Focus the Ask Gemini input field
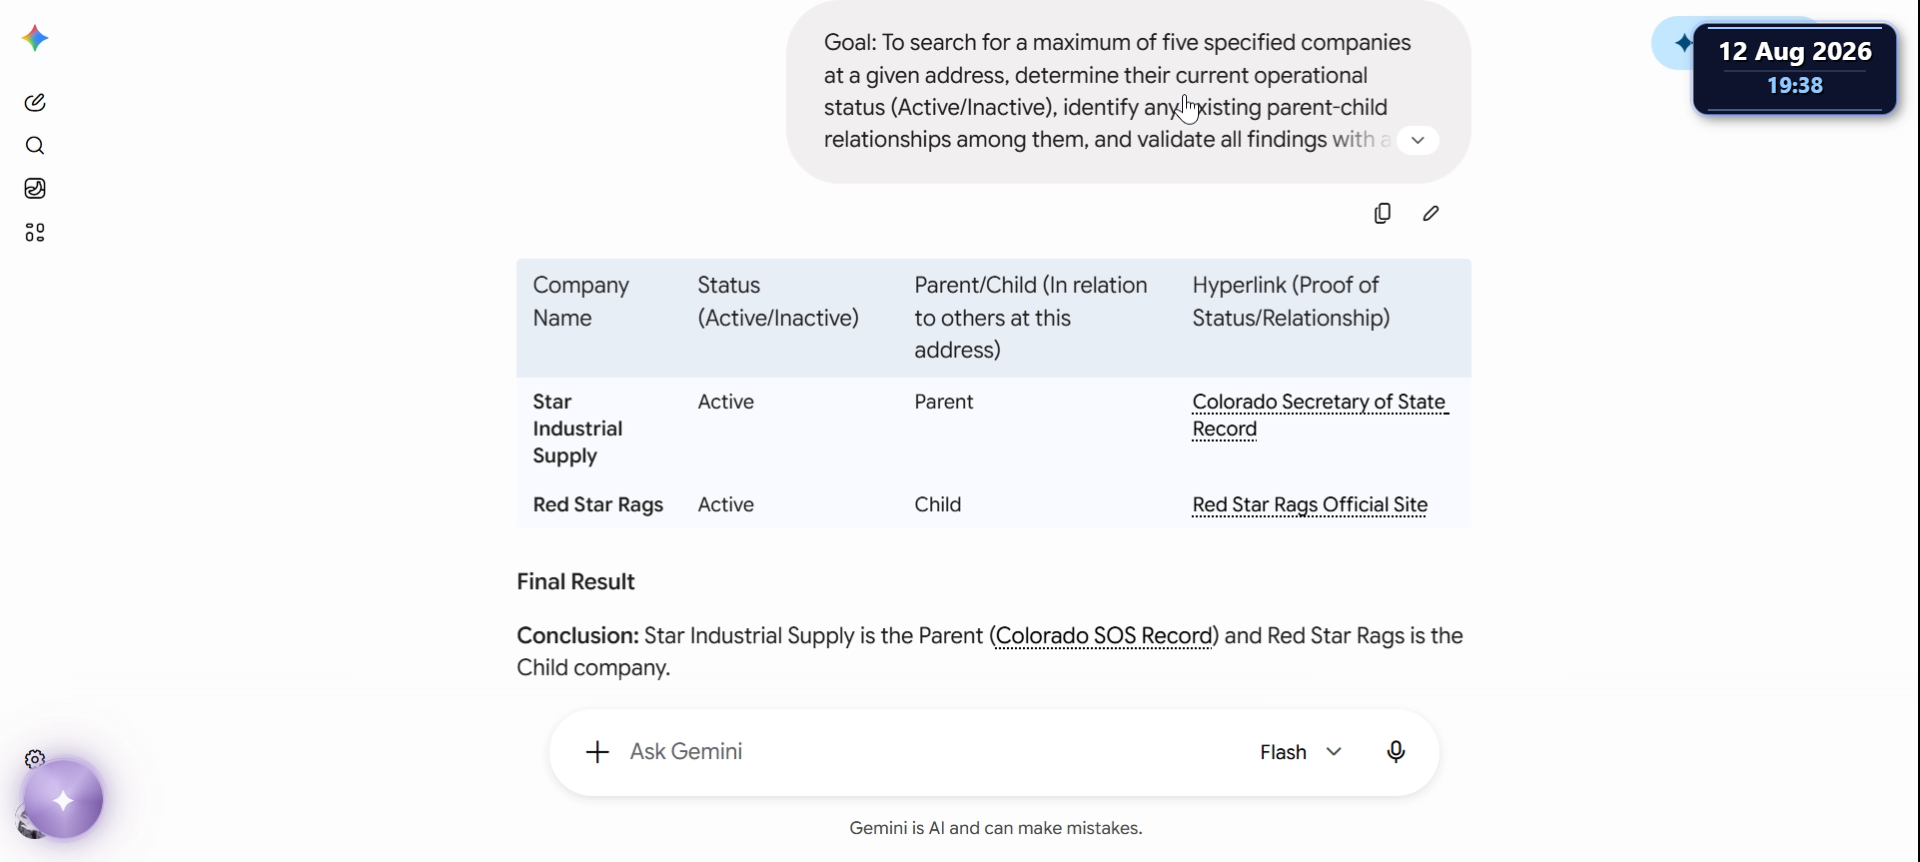The image size is (1920, 862). coord(930,752)
